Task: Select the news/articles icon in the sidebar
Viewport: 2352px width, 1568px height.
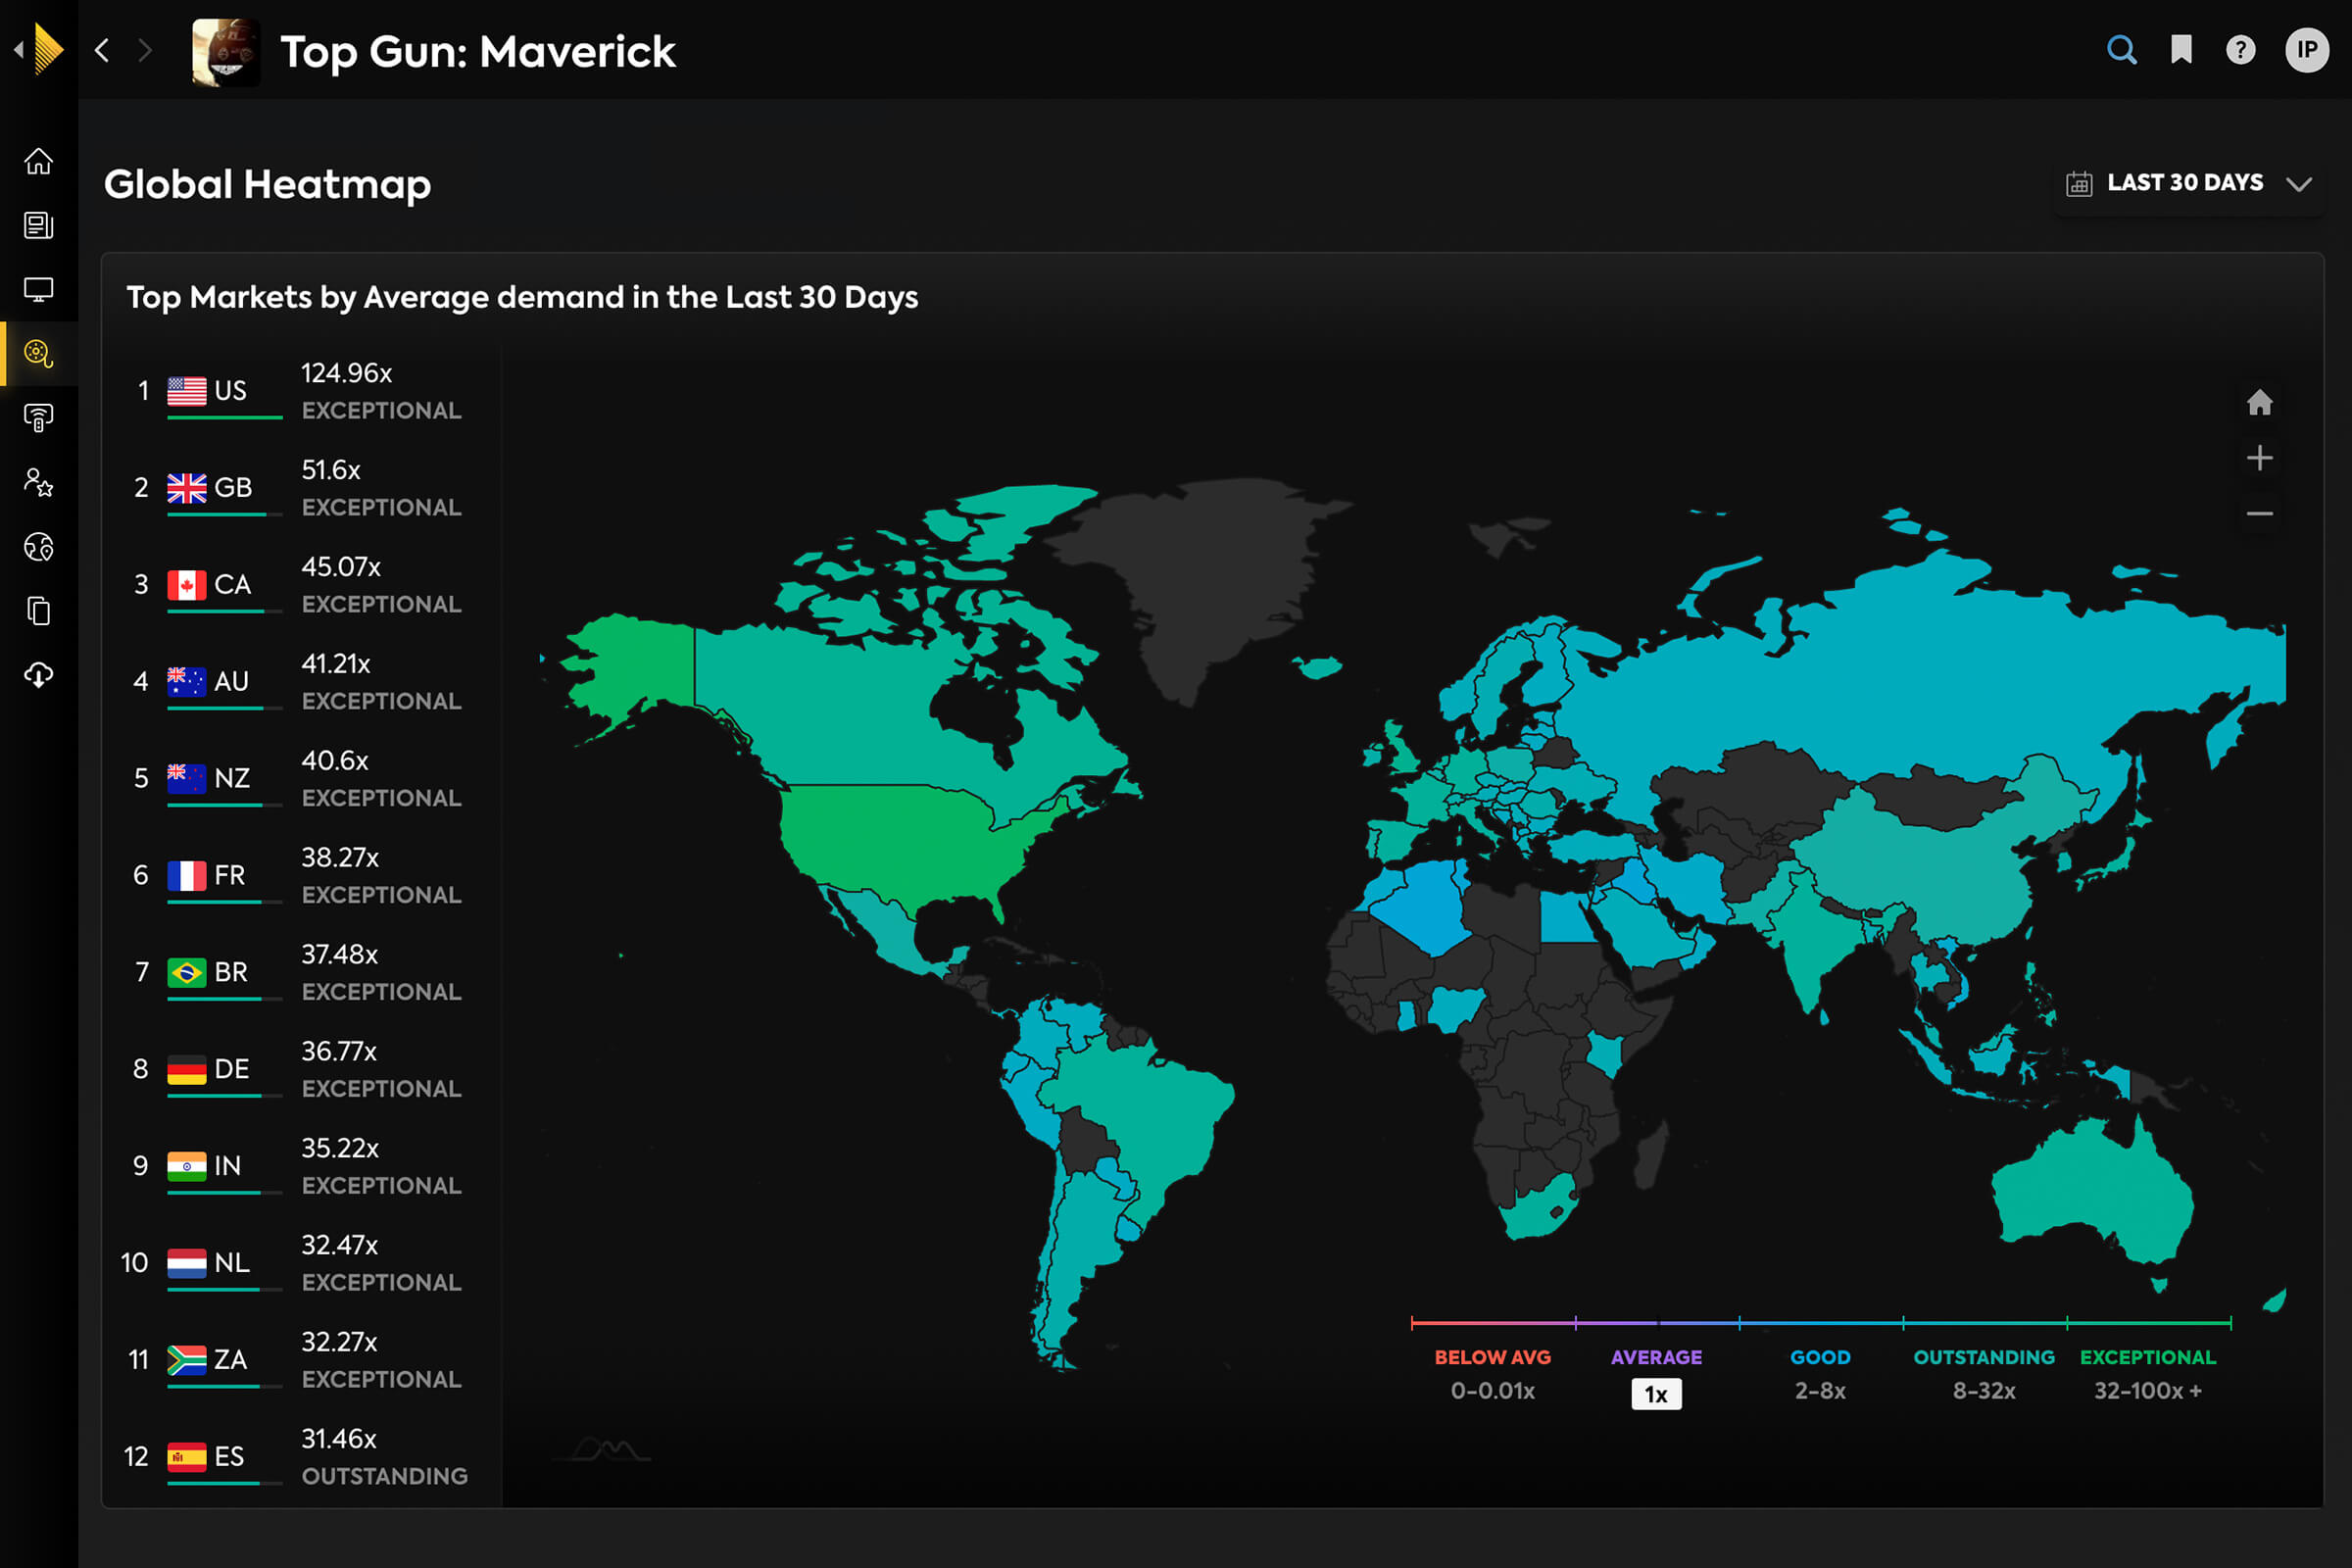Action: pyautogui.click(x=40, y=226)
